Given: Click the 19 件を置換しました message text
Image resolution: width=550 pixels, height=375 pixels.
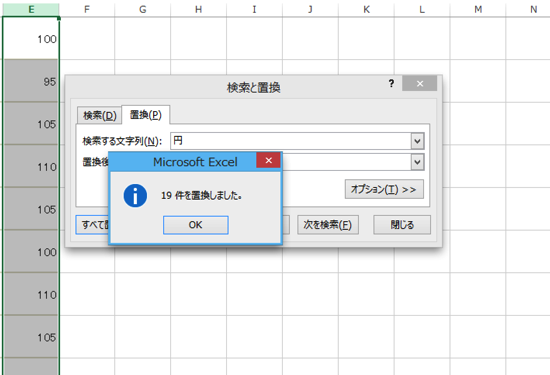Looking at the screenshot, I should click(201, 195).
